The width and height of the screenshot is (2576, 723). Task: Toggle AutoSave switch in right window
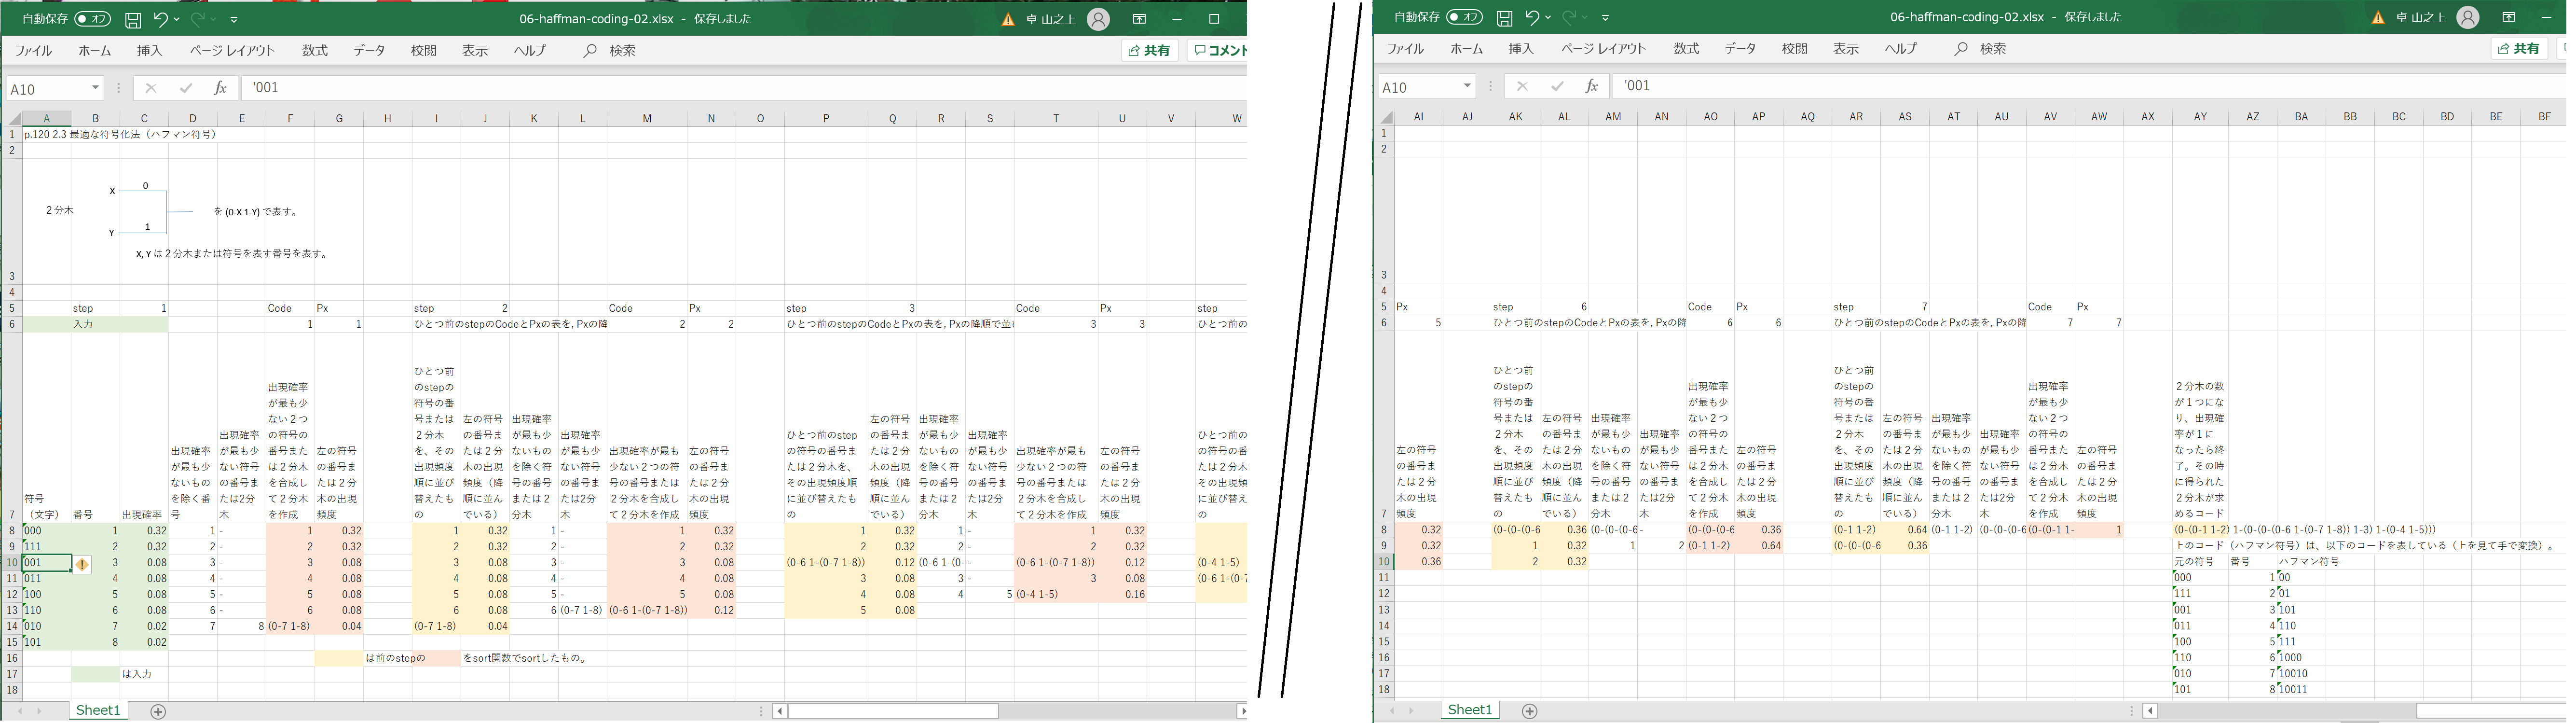[x=1464, y=17]
